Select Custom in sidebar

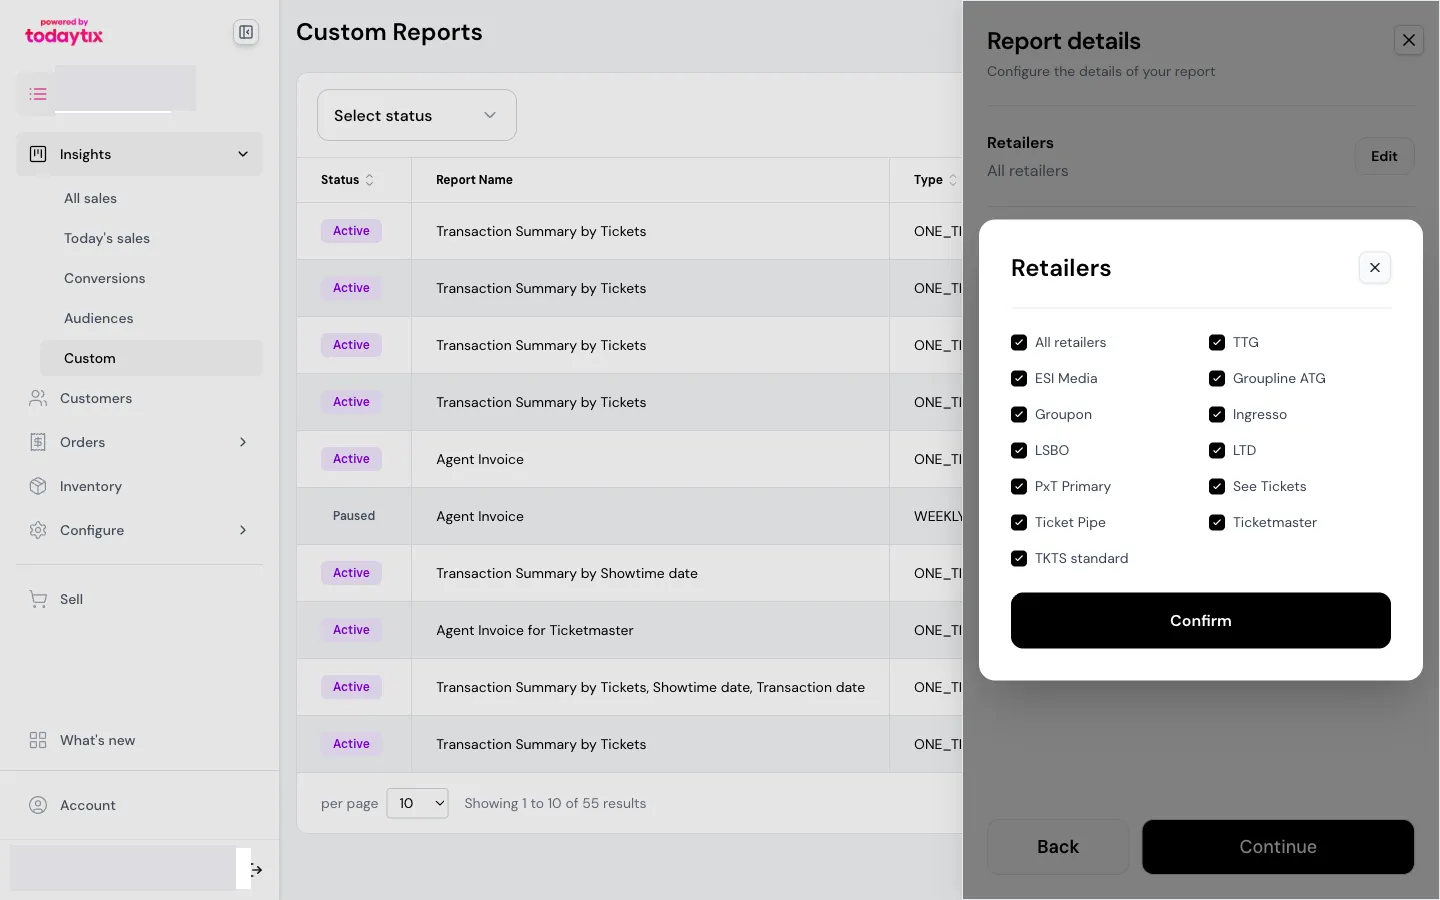tap(151, 358)
